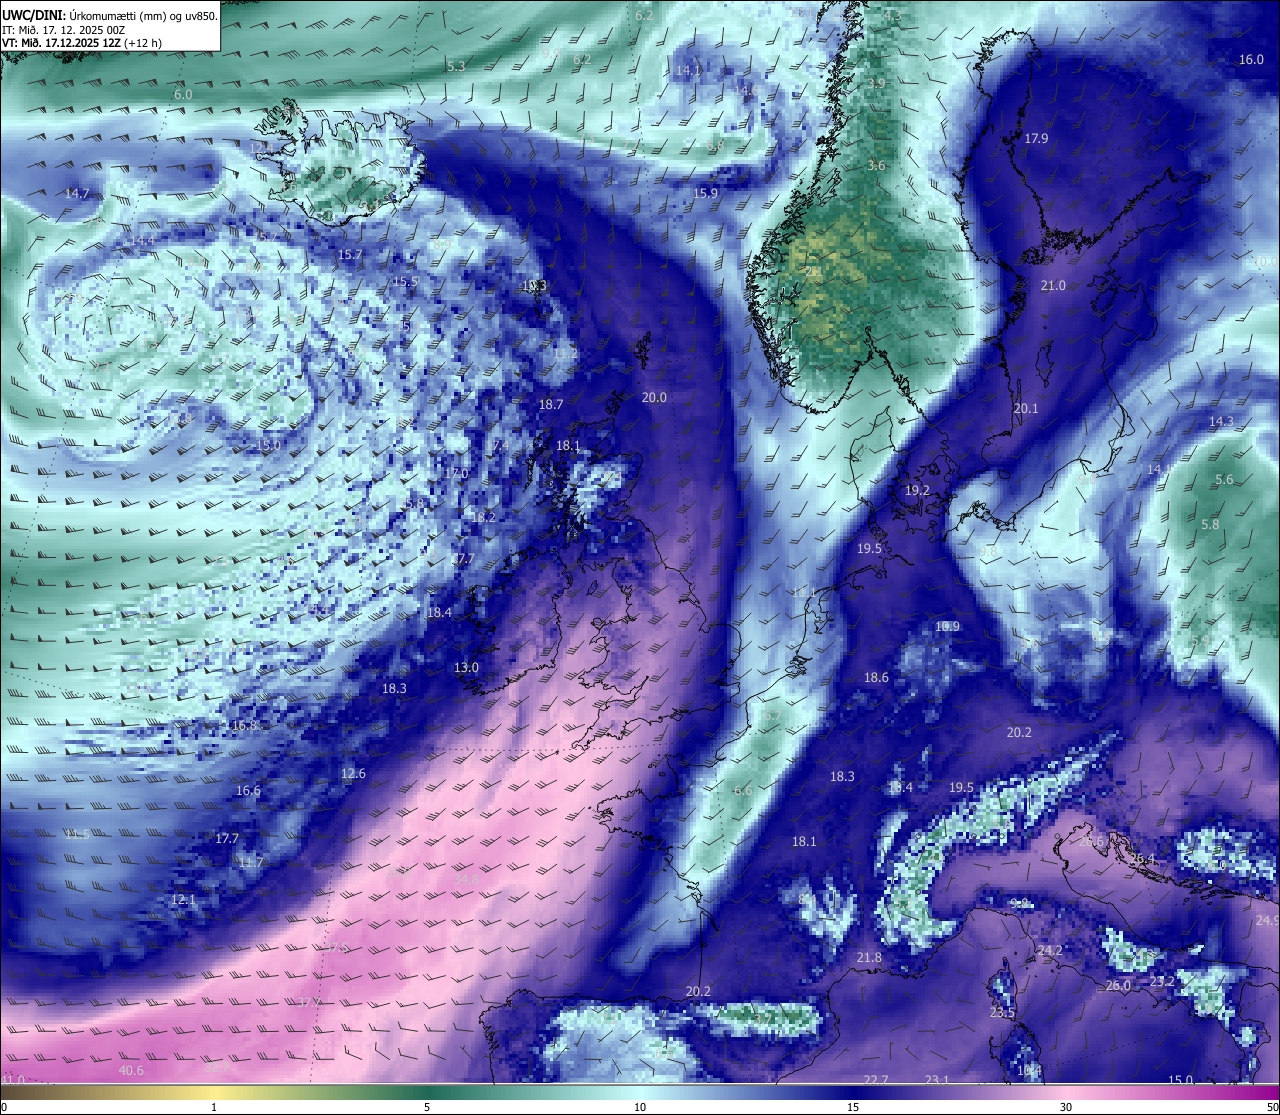The image size is (1280, 1115).
Task: Click the 16.8 value on the map
Action: (244, 725)
